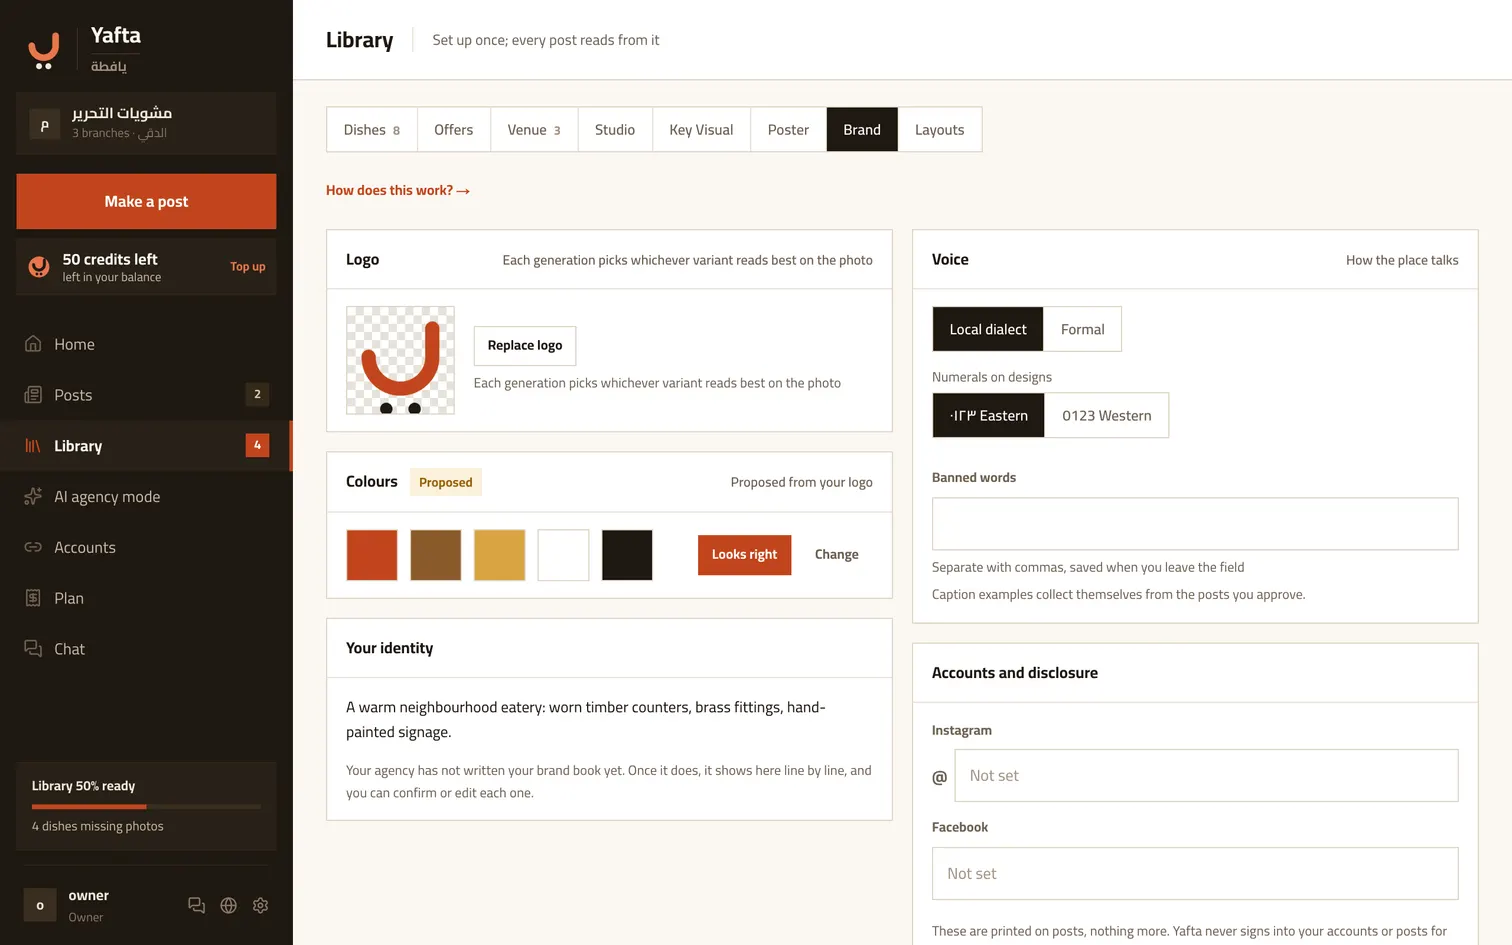The width and height of the screenshot is (1512, 945).
Task: Click the Yafta logo mark
Action: [x=43, y=50]
